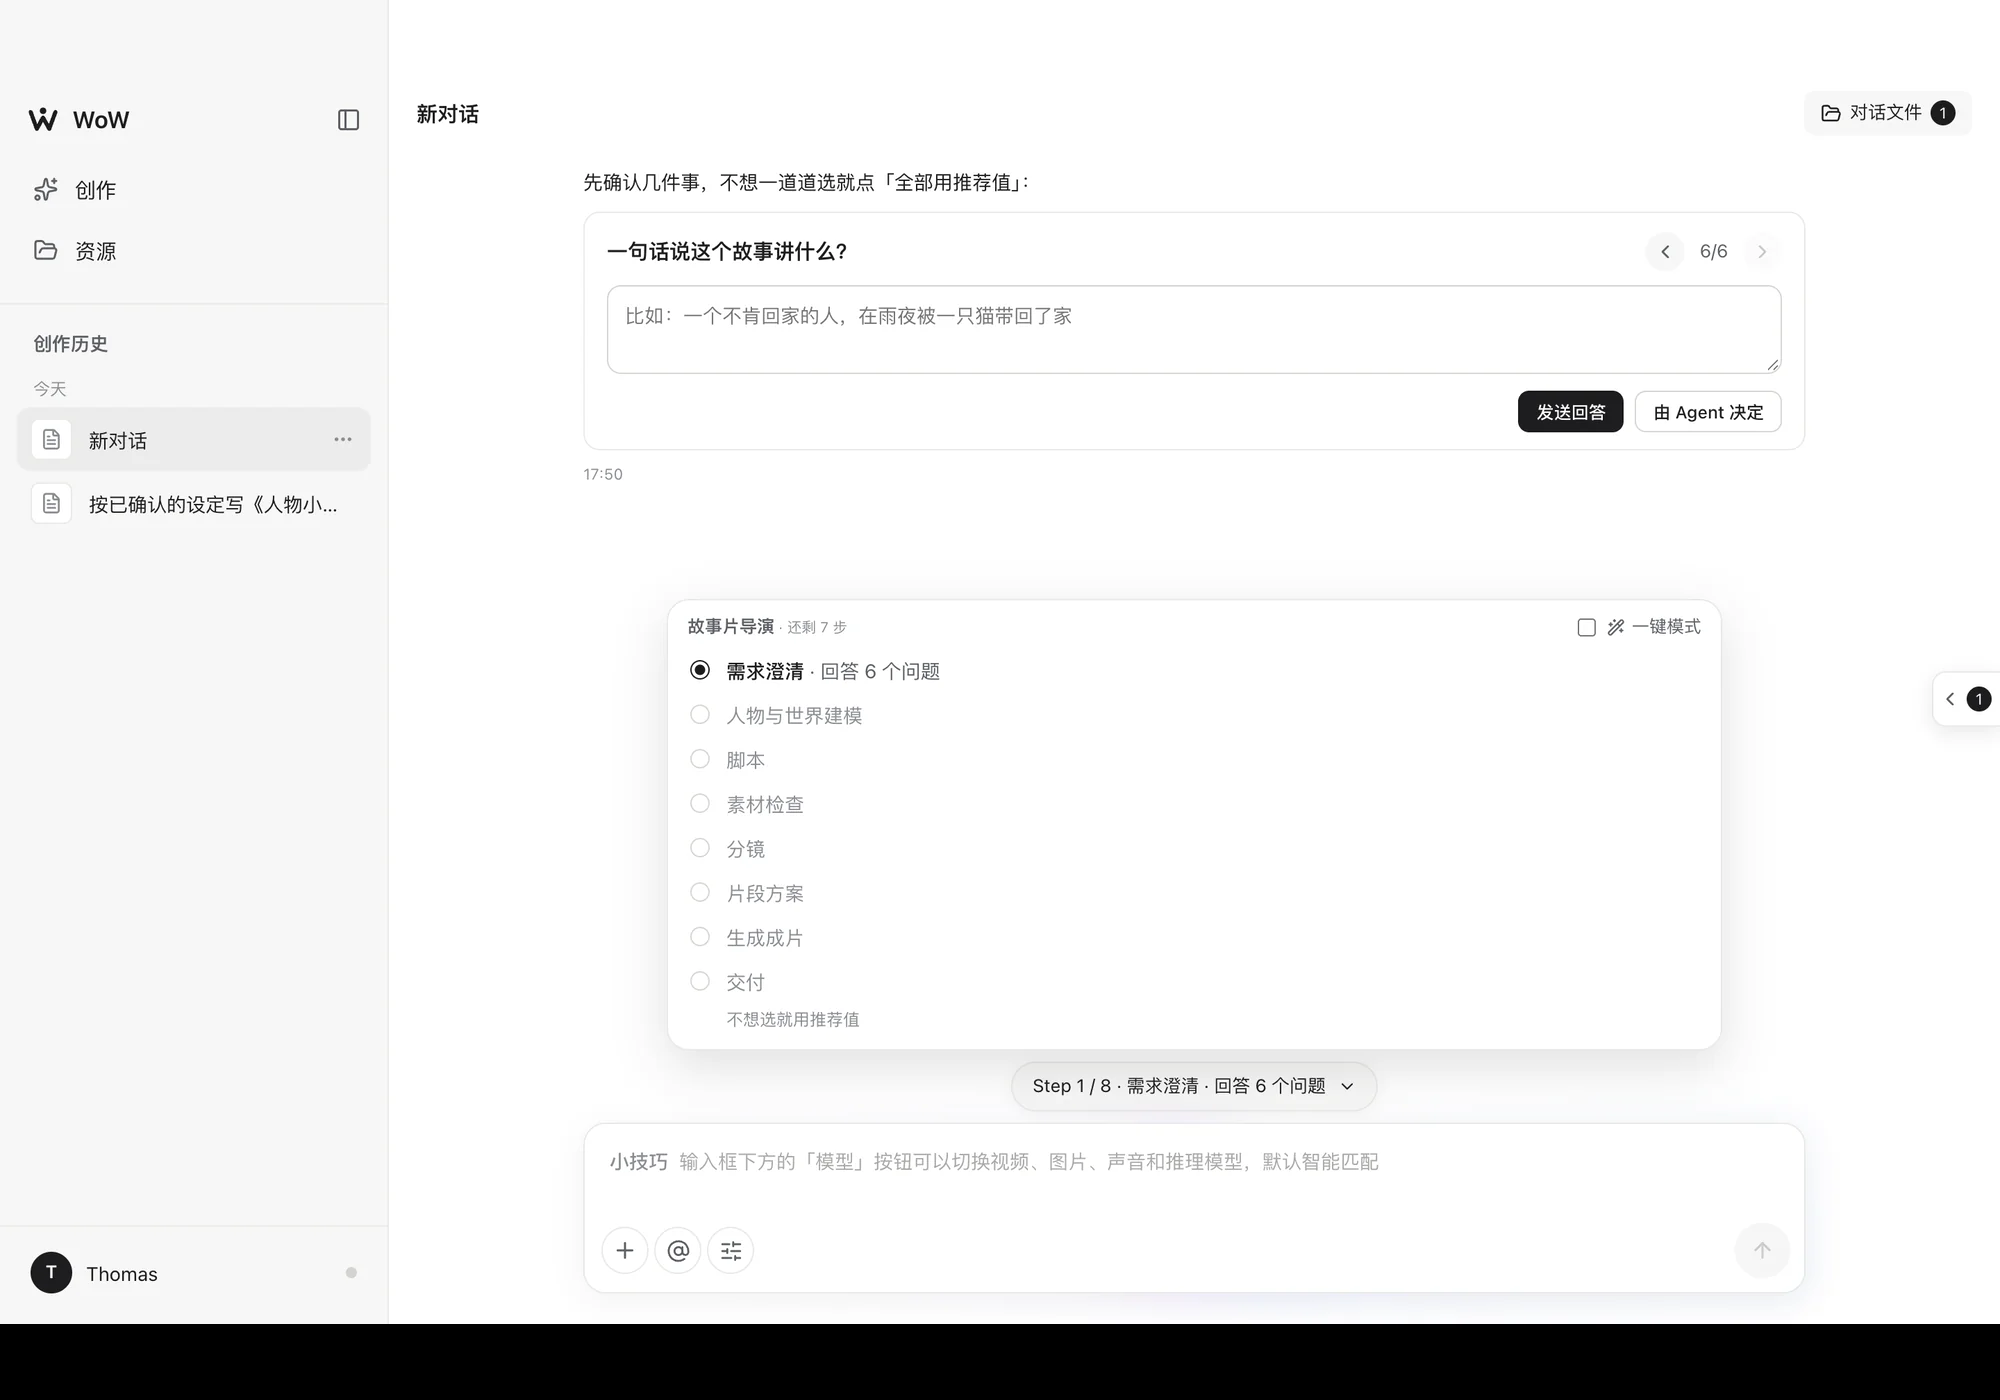Click the 故事片导演 heading text
Image resolution: width=2000 pixels, height=1400 pixels.
(731, 626)
